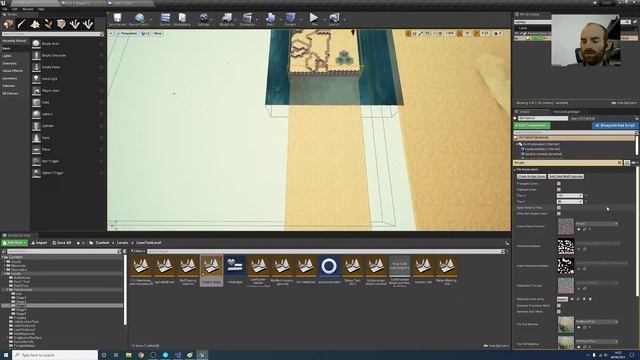Select the Cylinder placement icon
640x360 pixels.
coord(36,126)
